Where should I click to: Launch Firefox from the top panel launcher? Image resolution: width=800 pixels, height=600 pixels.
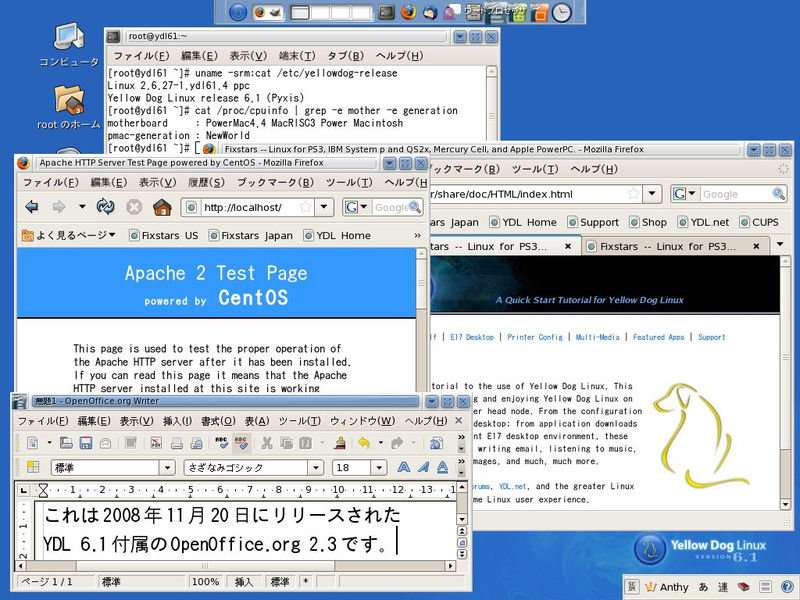[x=408, y=12]
